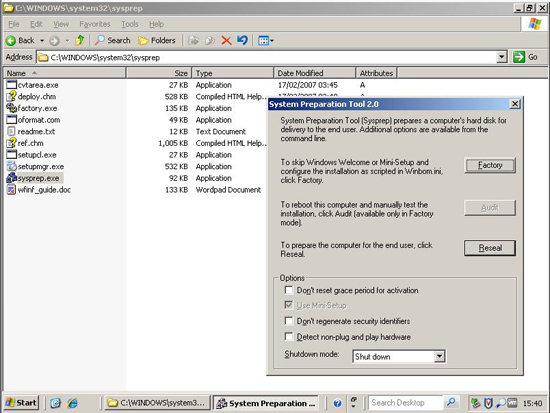The image size is (550, 413).
Task: Select the ref.chm help file icon
Action: coord(12,143)
